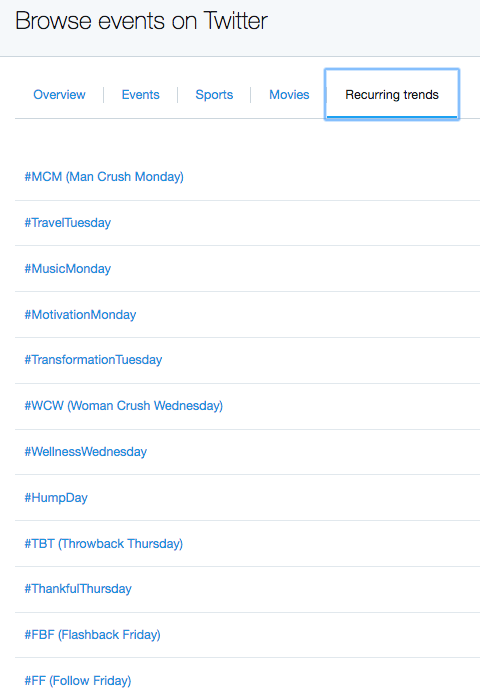Click #WCW (Woman Crush Wednesday) link

coord(123,406)
